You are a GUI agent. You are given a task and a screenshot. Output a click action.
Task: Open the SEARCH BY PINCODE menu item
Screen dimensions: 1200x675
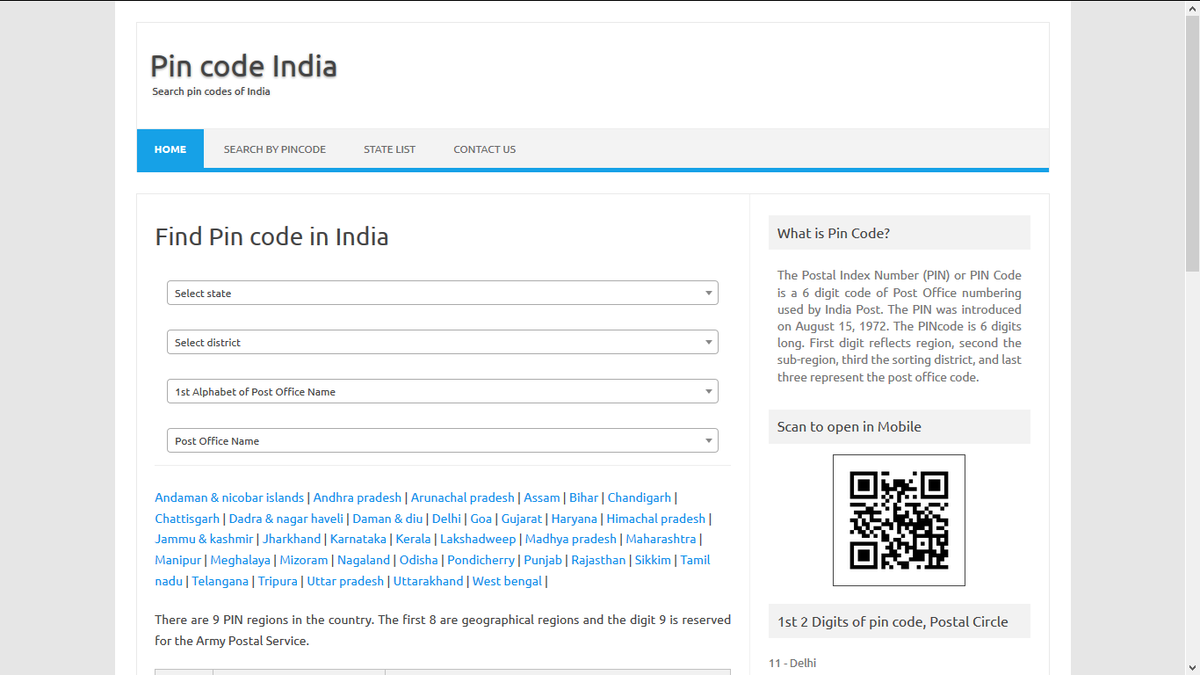tap(275, 149)
